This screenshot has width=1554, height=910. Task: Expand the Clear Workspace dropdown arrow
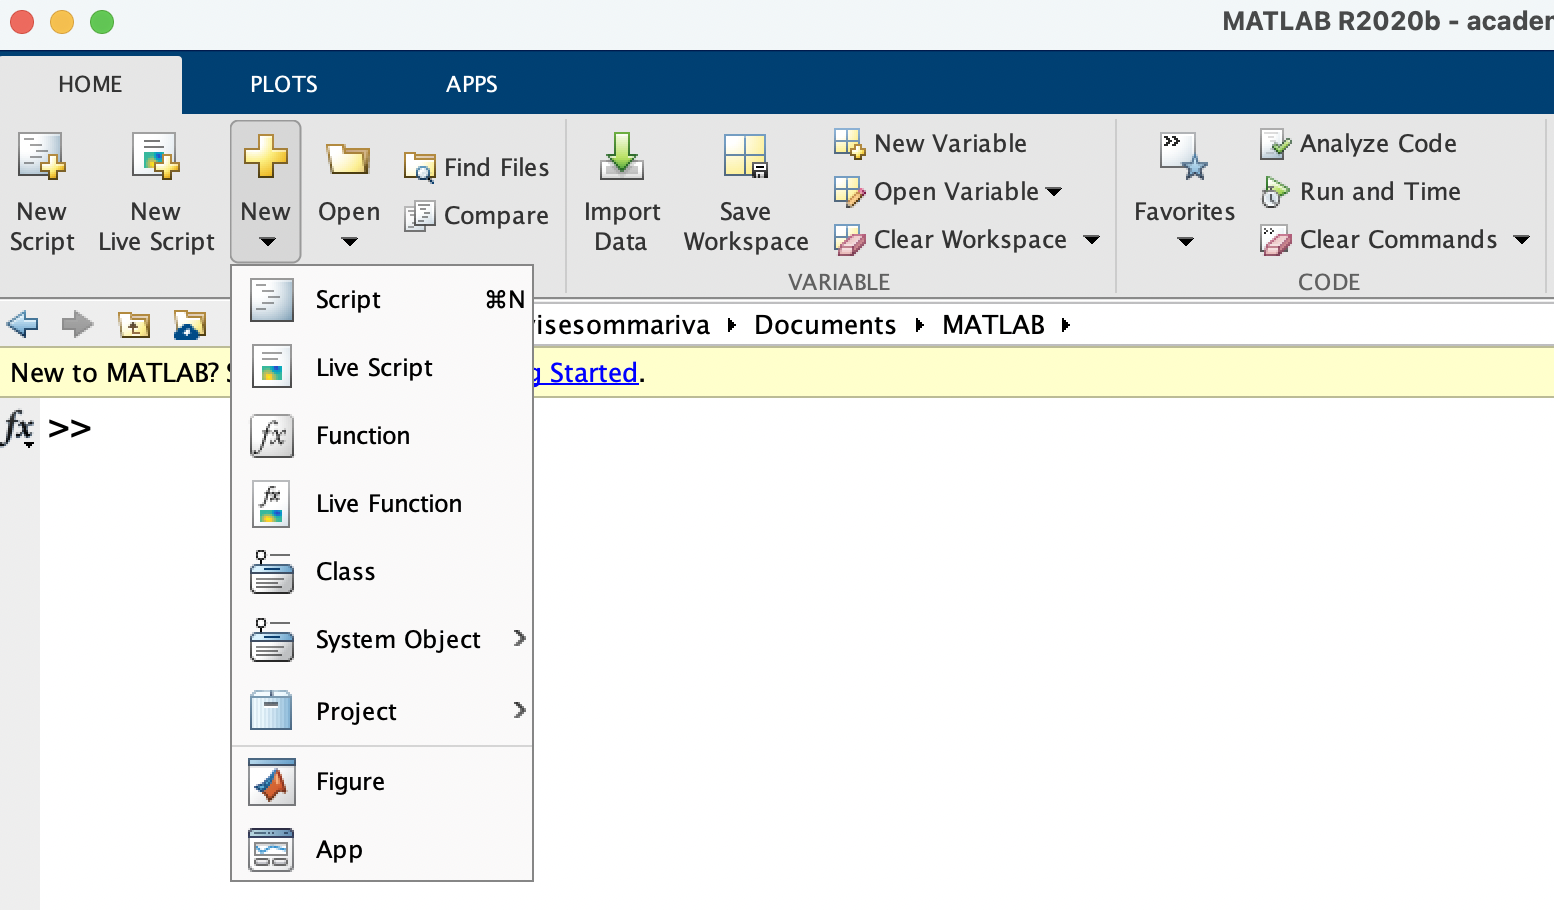click(1092, 239)
